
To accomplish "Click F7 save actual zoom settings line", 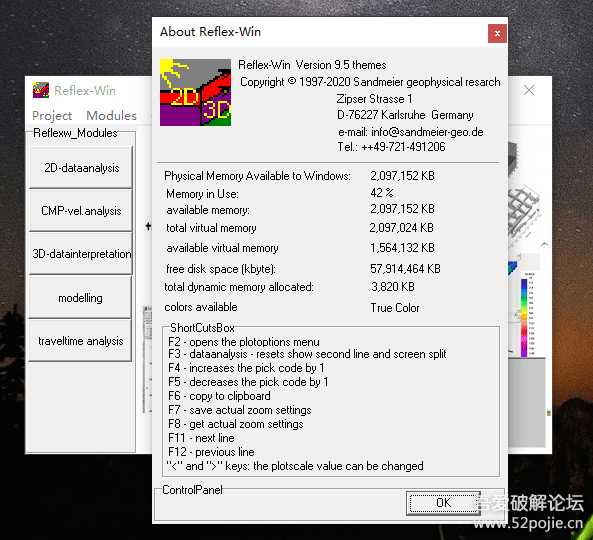I will [240, 410].
